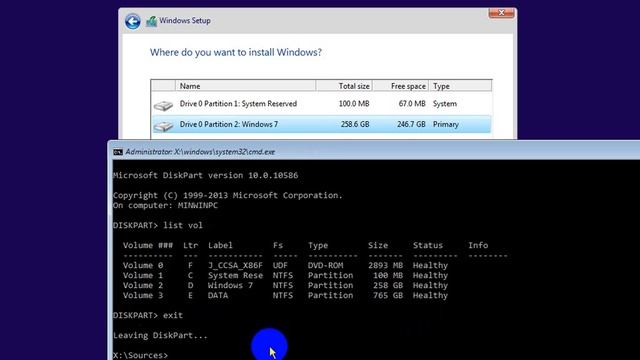Select Drive 0 Partition 1: System Reserved

pyautogui.click(x=321, y=104)
